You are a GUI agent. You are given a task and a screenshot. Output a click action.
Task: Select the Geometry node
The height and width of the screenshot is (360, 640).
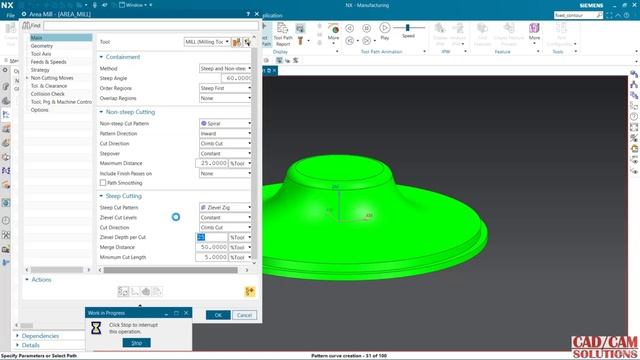(x=42, y=46)
